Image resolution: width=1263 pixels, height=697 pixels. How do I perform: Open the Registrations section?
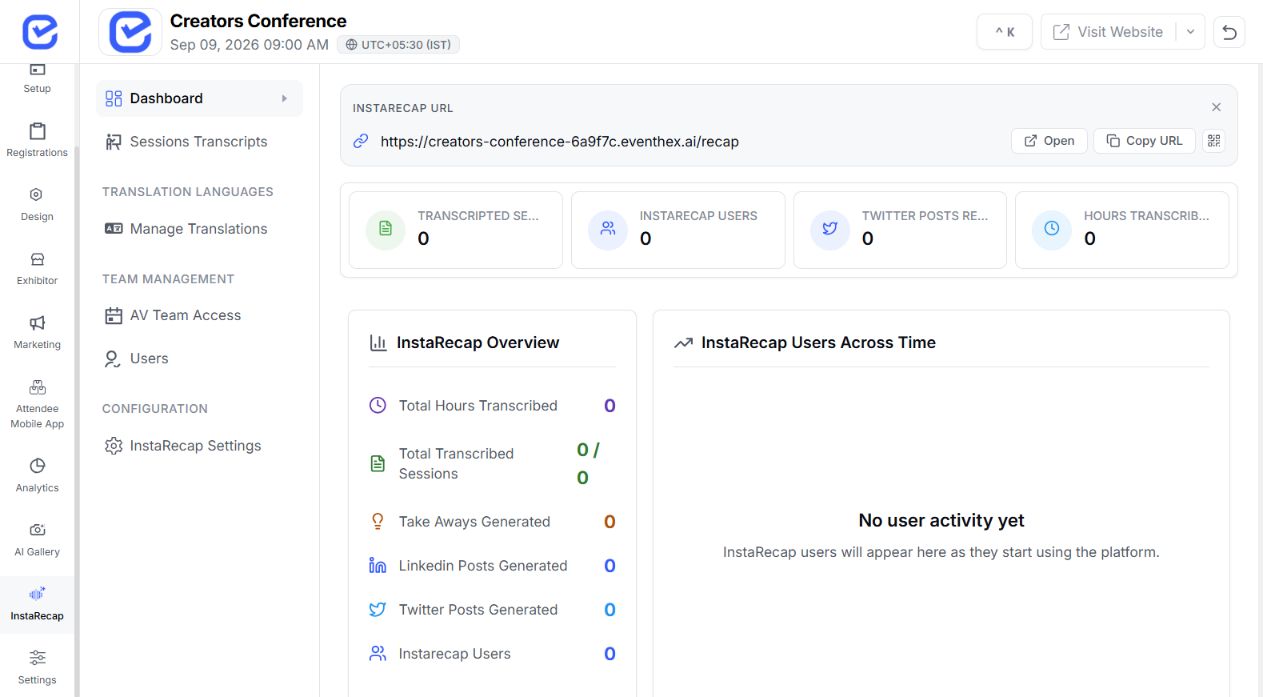[37, 141]
